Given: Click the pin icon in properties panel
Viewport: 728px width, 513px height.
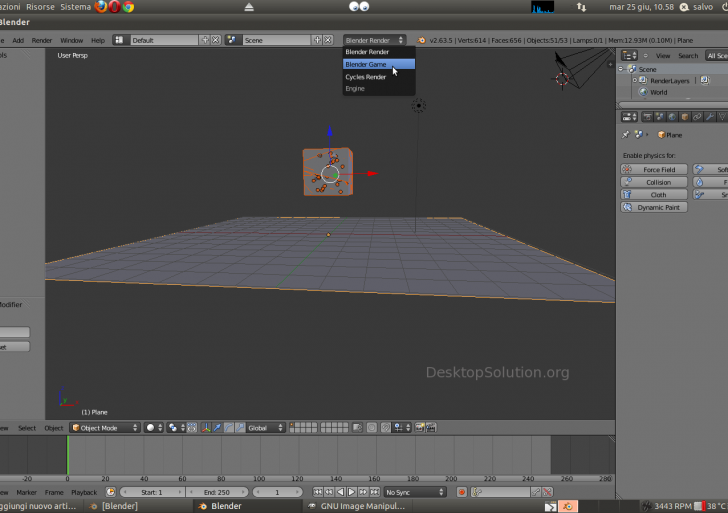Looking at the screenshot, I should click(x=626, y=134).
